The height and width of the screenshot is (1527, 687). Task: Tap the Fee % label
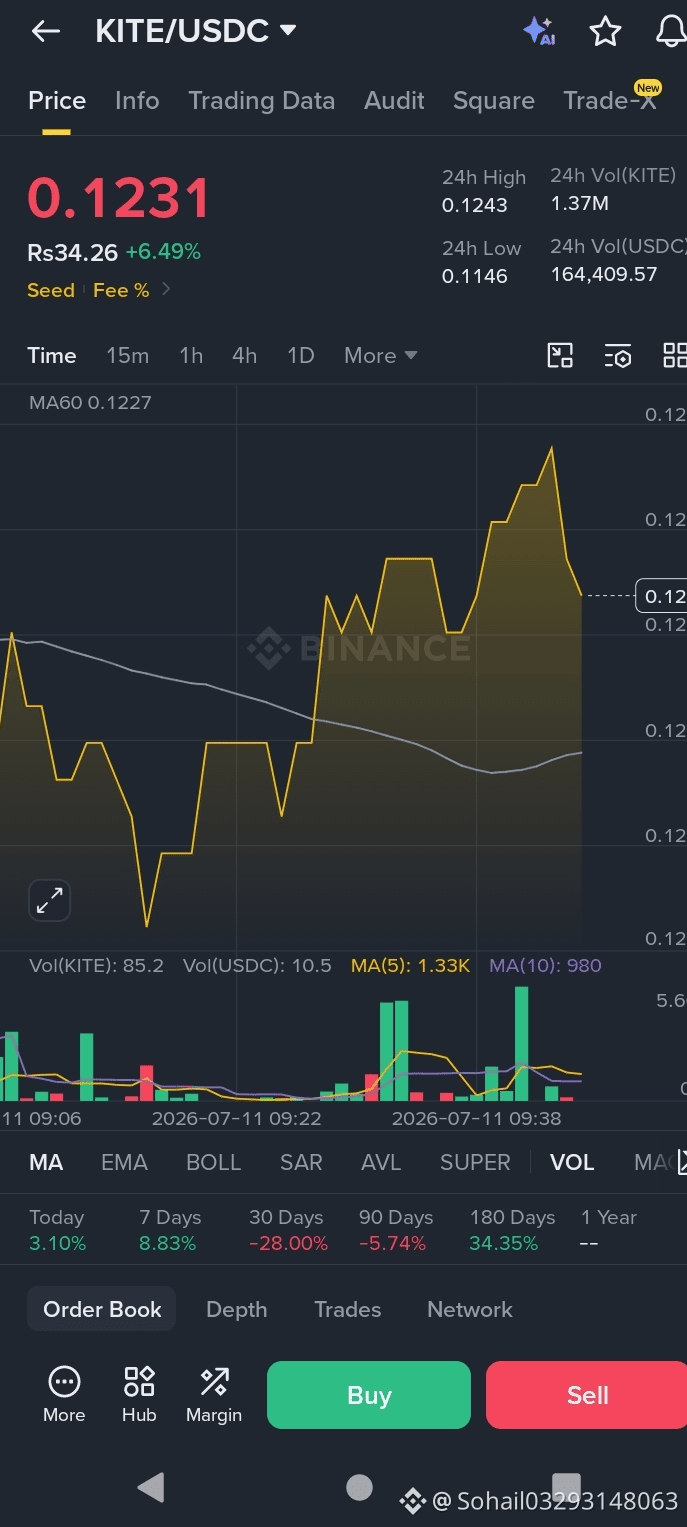(x=121, y=290)
